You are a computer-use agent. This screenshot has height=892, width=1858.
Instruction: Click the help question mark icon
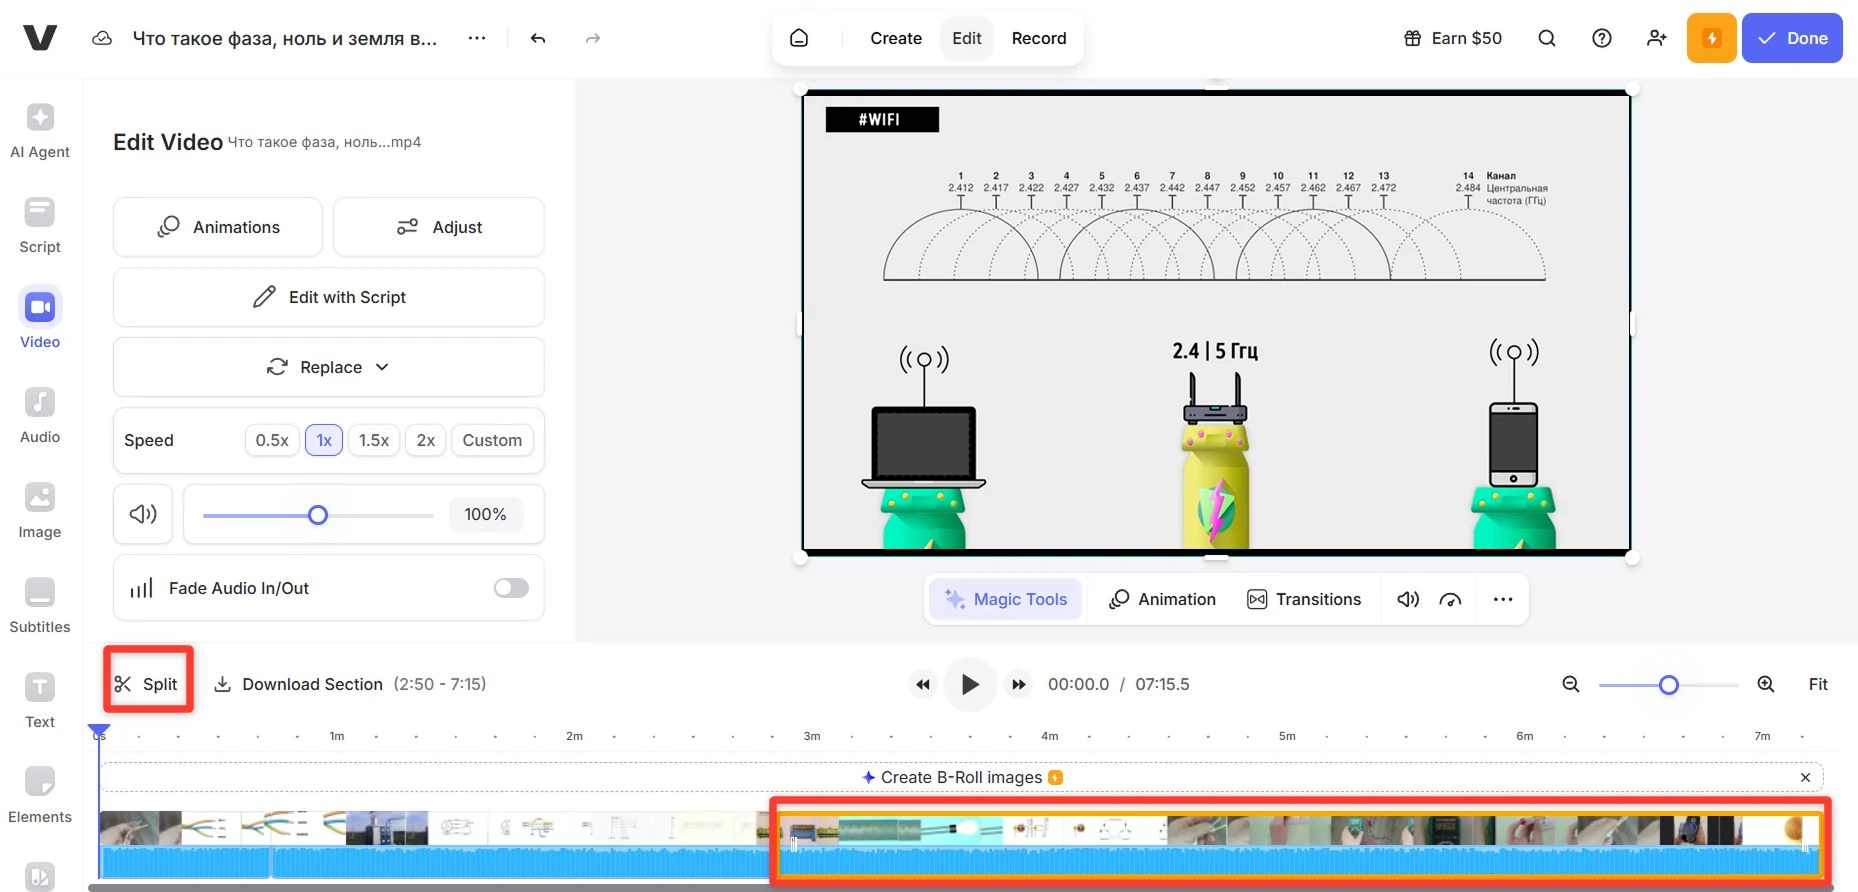[1601, 38]
